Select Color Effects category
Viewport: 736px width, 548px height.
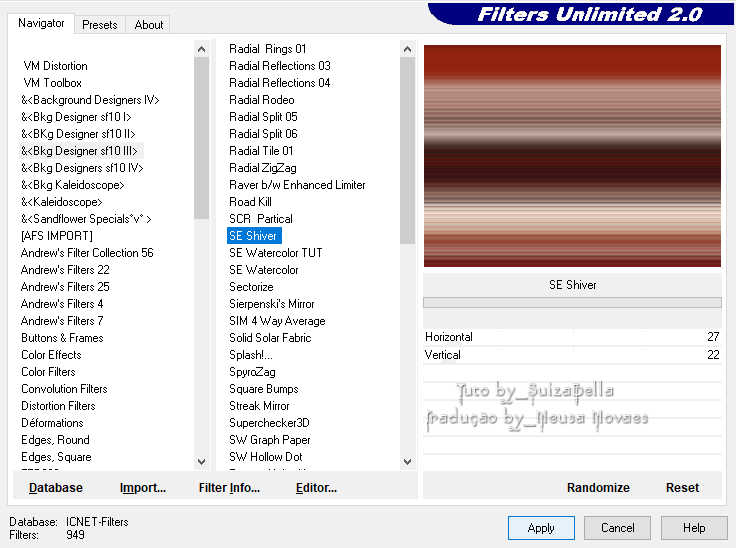coord(51,355)
